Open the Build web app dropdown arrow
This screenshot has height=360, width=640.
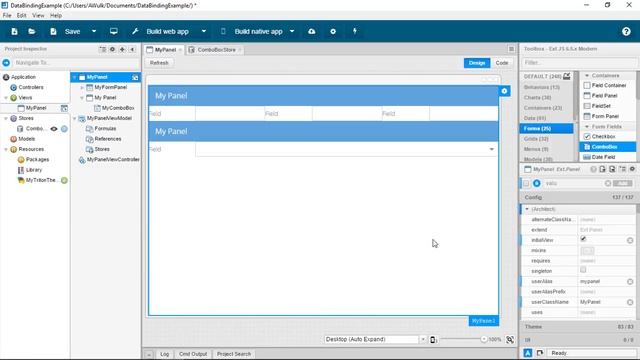[x=204, y=31]
